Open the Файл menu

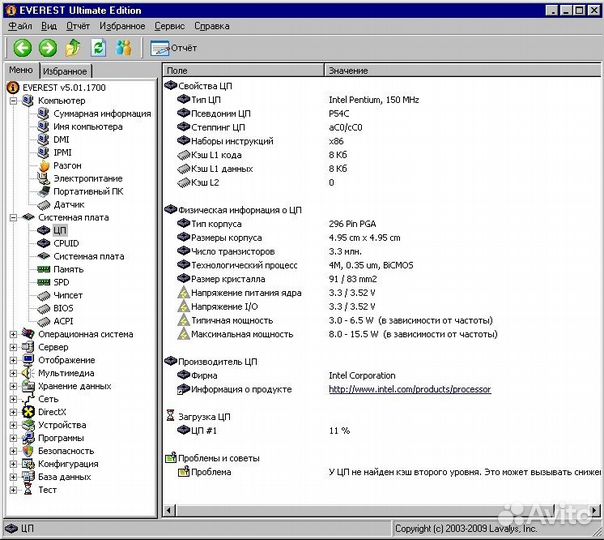click(x=19, y=26)
